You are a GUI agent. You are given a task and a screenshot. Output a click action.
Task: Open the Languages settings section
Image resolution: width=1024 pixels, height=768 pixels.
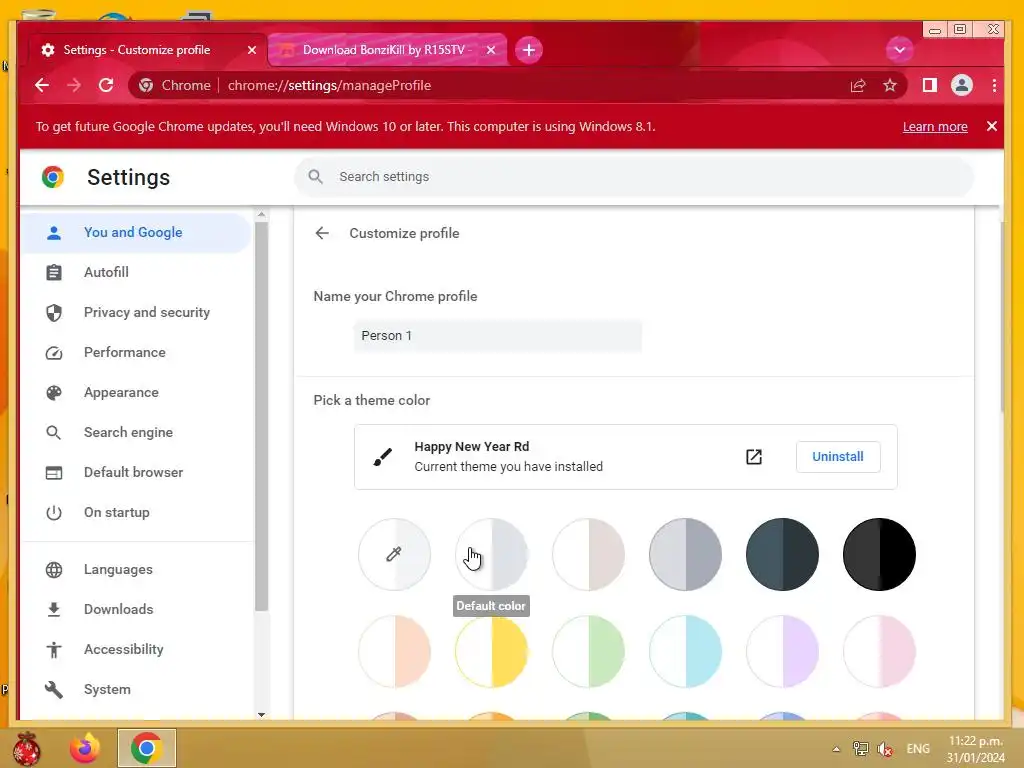(136, 569)
